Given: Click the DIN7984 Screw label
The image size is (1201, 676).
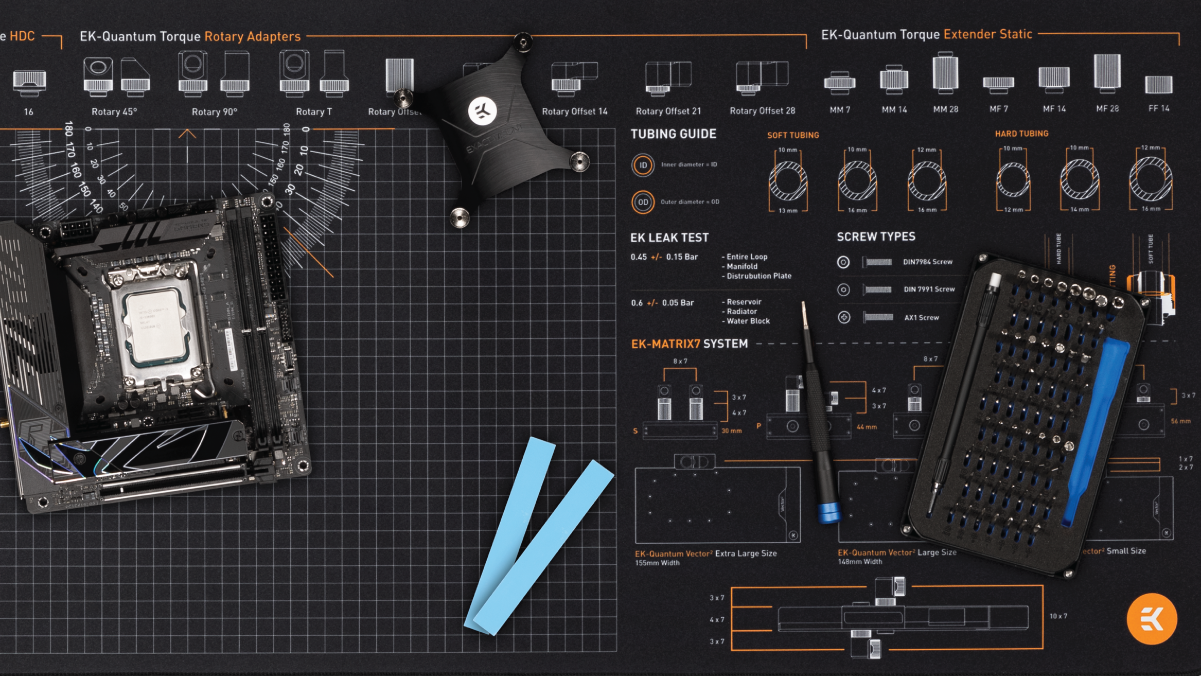Looking at the screenshot, I should pyautogui.click(x=929, y=262).
